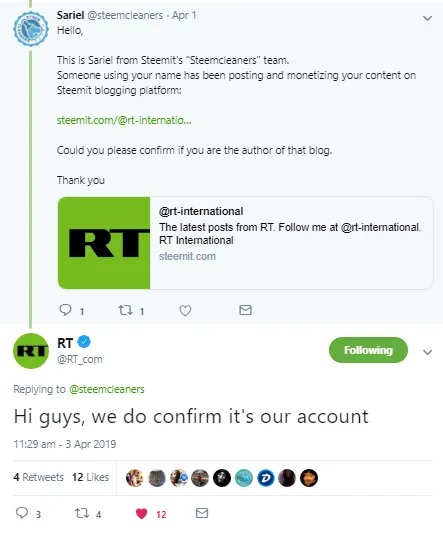Expand the chevron menu beside the Following button
The width and height of the screenshot is (443, 536).
tap(427, 352)
